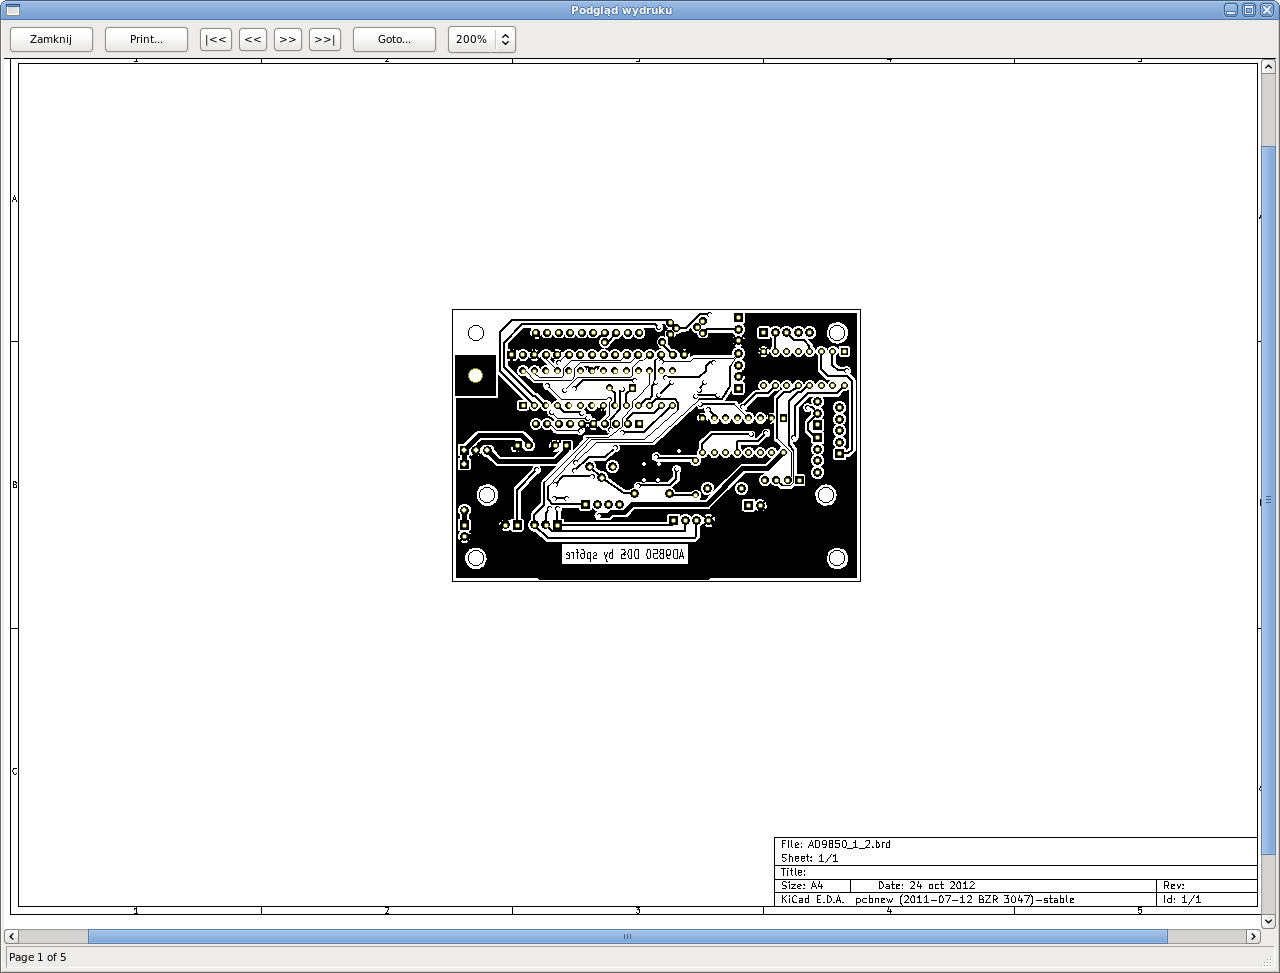This screenshot has width=1280, height=973.
Task: Go to previous page with << button
Action: 253,40
